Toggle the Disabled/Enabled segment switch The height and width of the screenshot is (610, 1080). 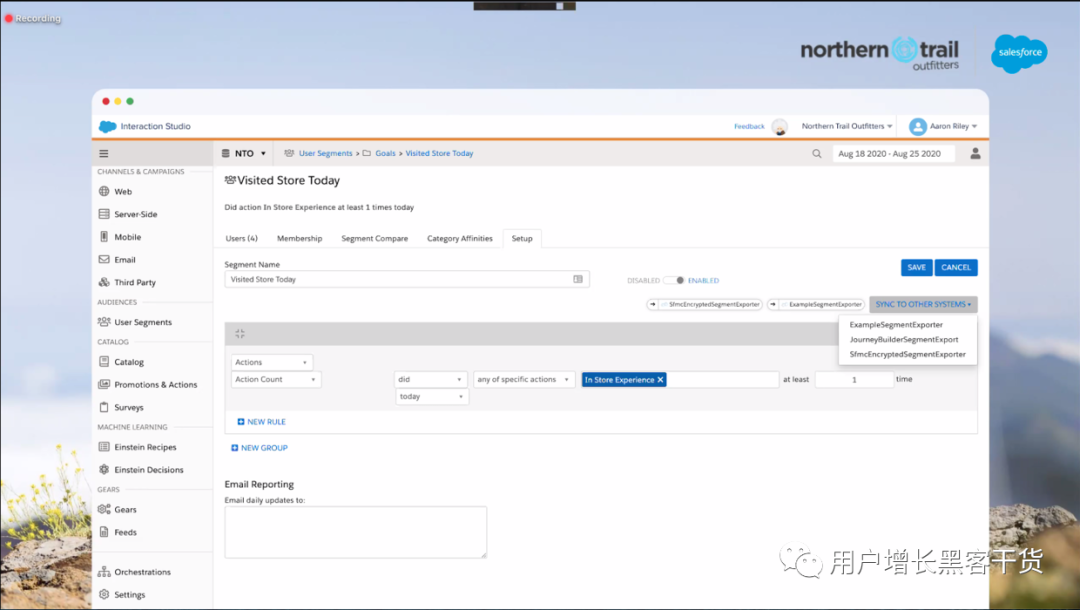tap(674, 280)
